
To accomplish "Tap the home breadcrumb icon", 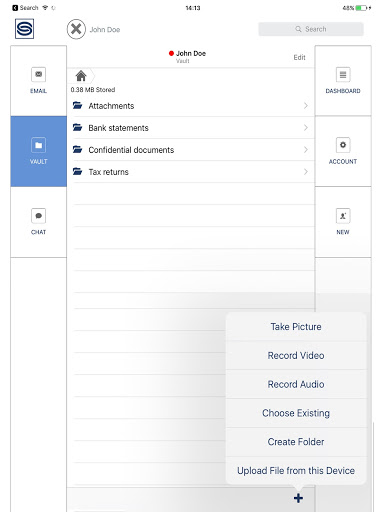I will coord(81,76).
